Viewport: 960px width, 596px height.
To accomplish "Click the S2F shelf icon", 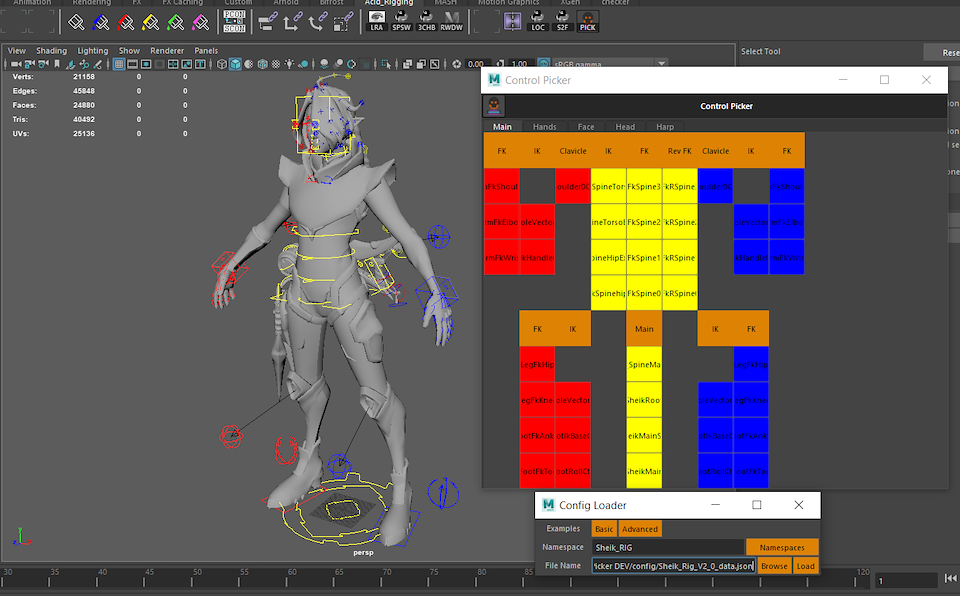I will tap(563, 21).
